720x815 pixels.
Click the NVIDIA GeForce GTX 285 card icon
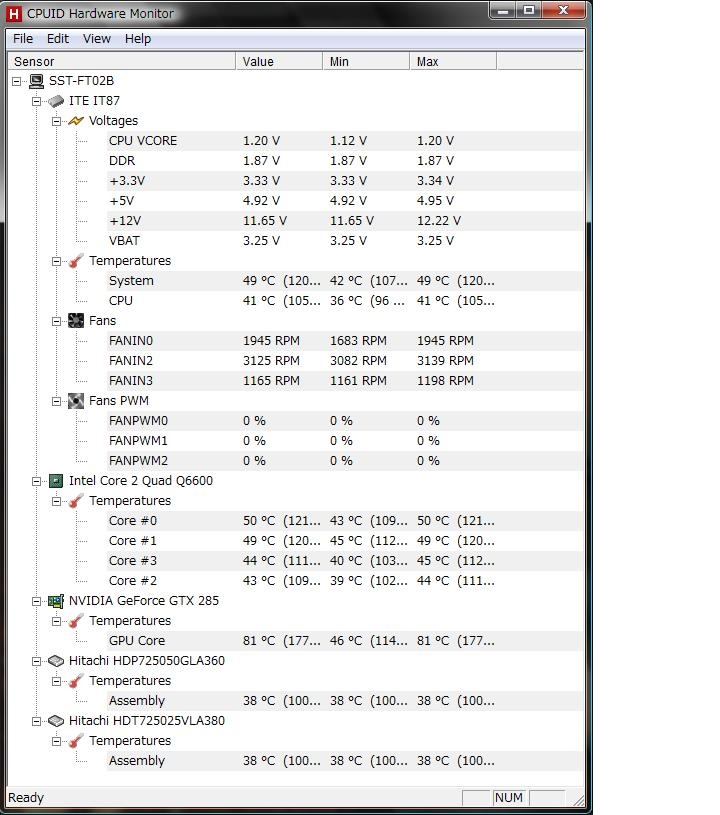point(56,601)
